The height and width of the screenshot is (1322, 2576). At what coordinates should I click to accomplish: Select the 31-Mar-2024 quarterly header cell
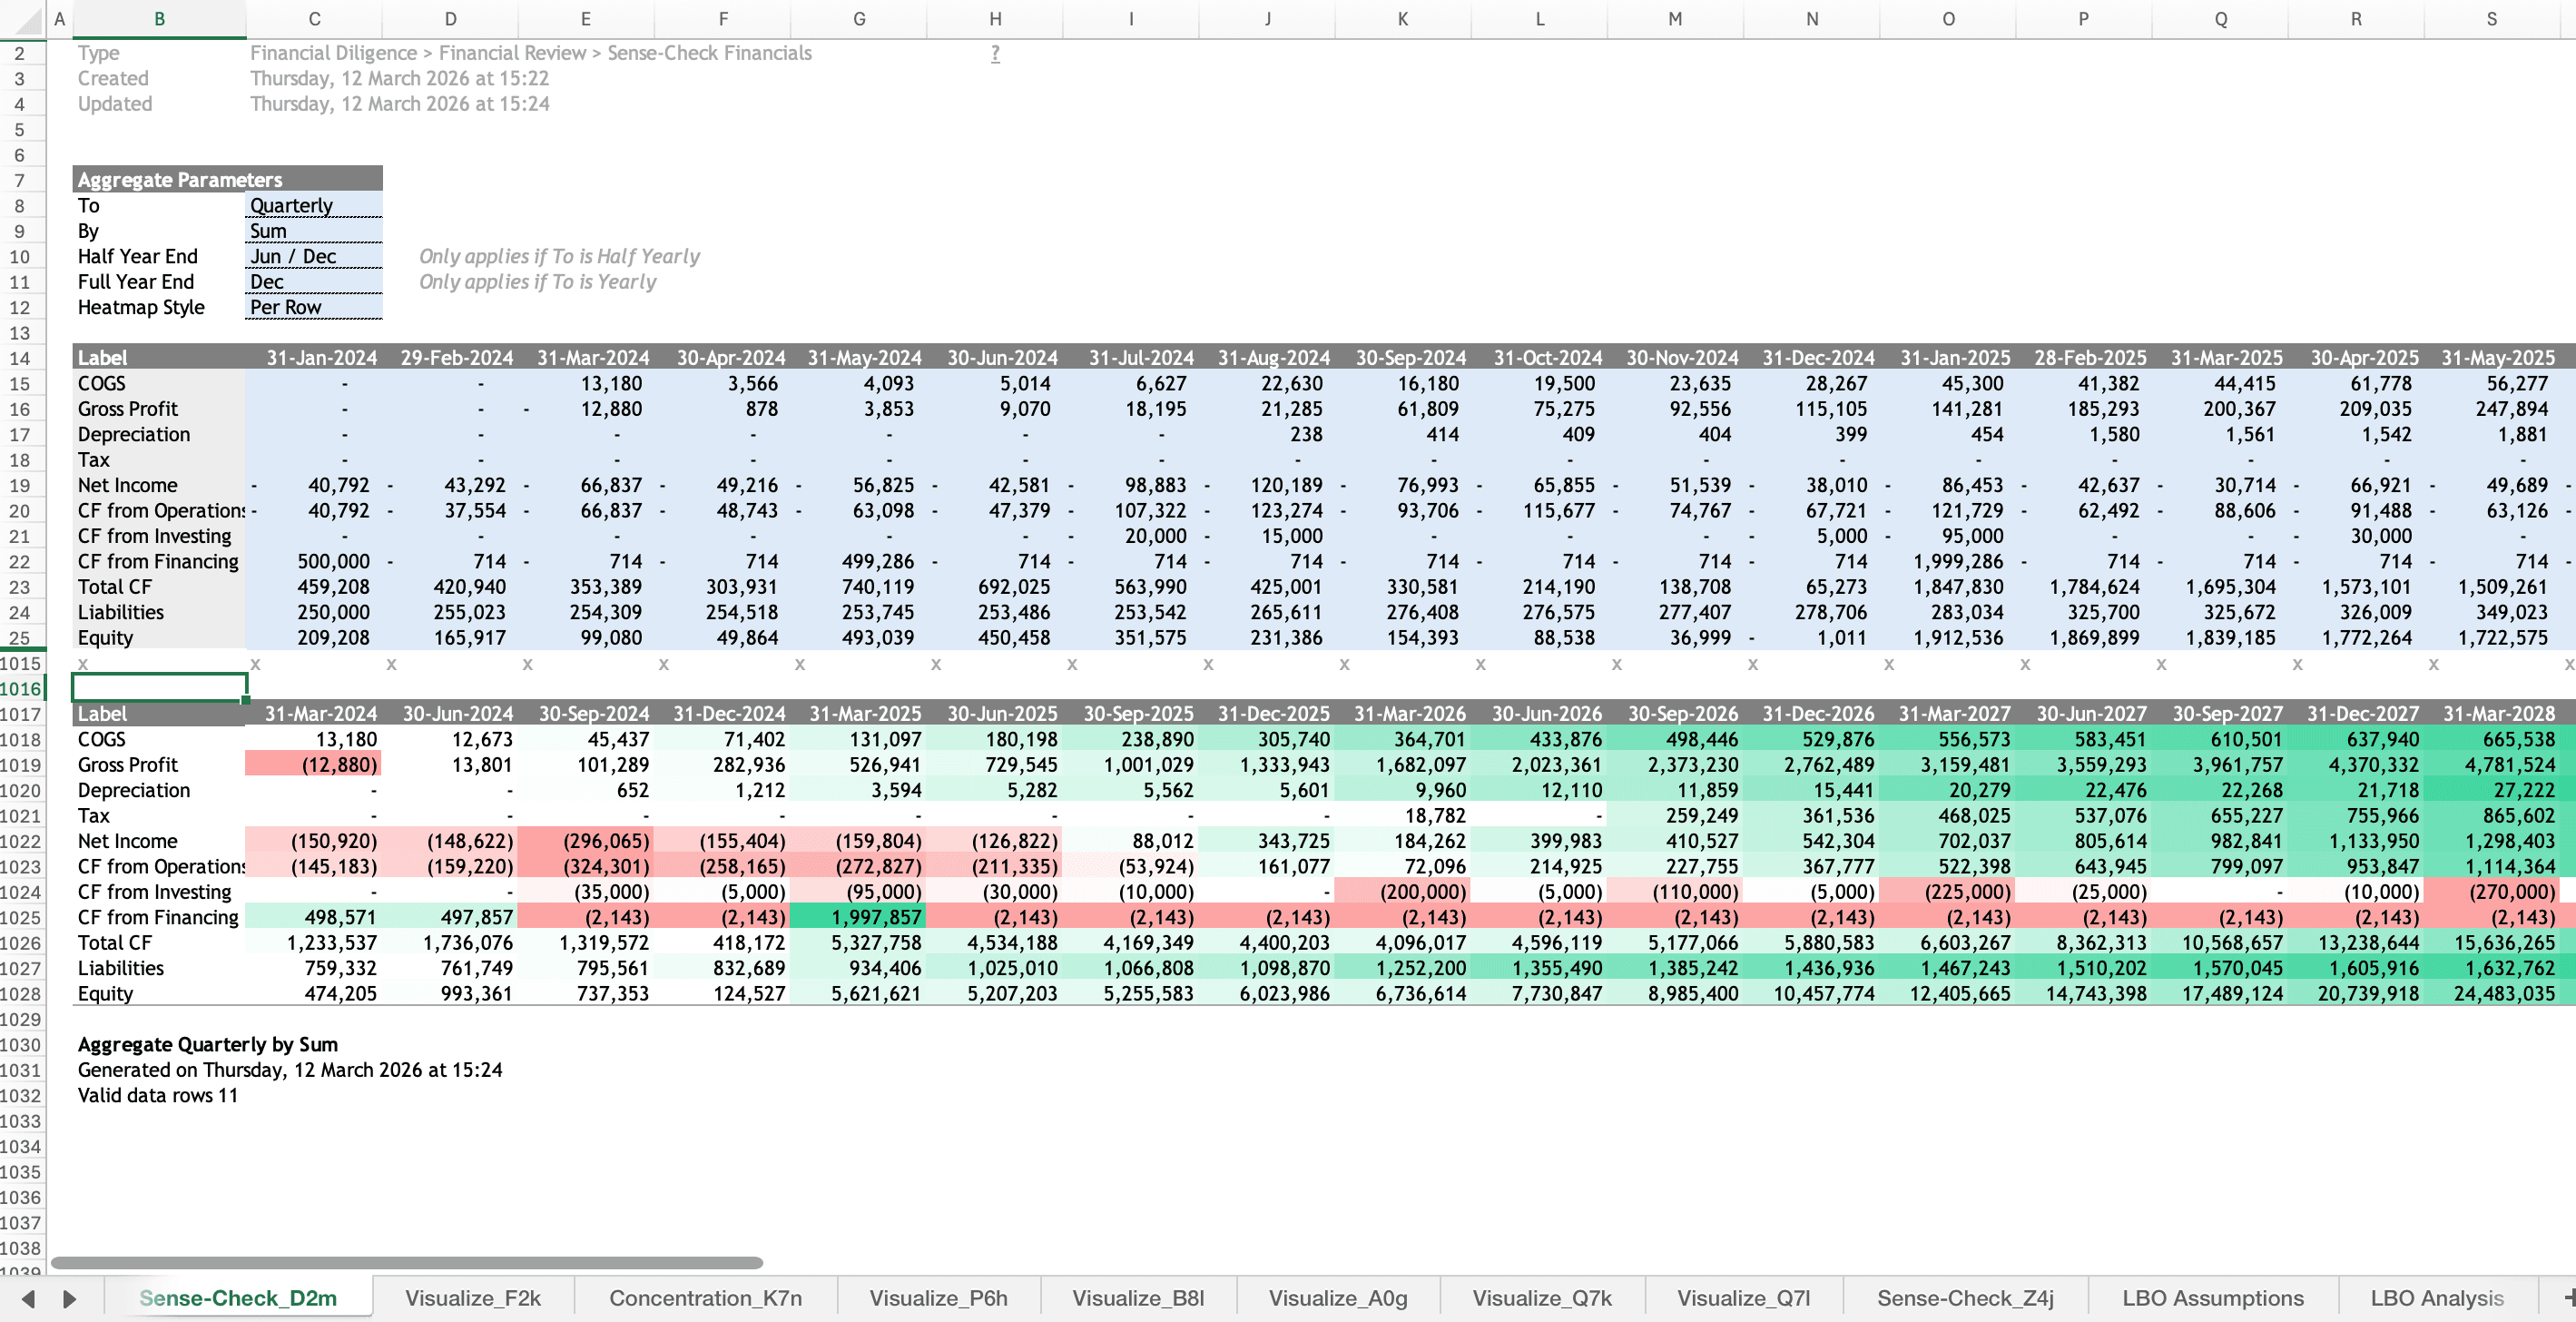point(314,714)
